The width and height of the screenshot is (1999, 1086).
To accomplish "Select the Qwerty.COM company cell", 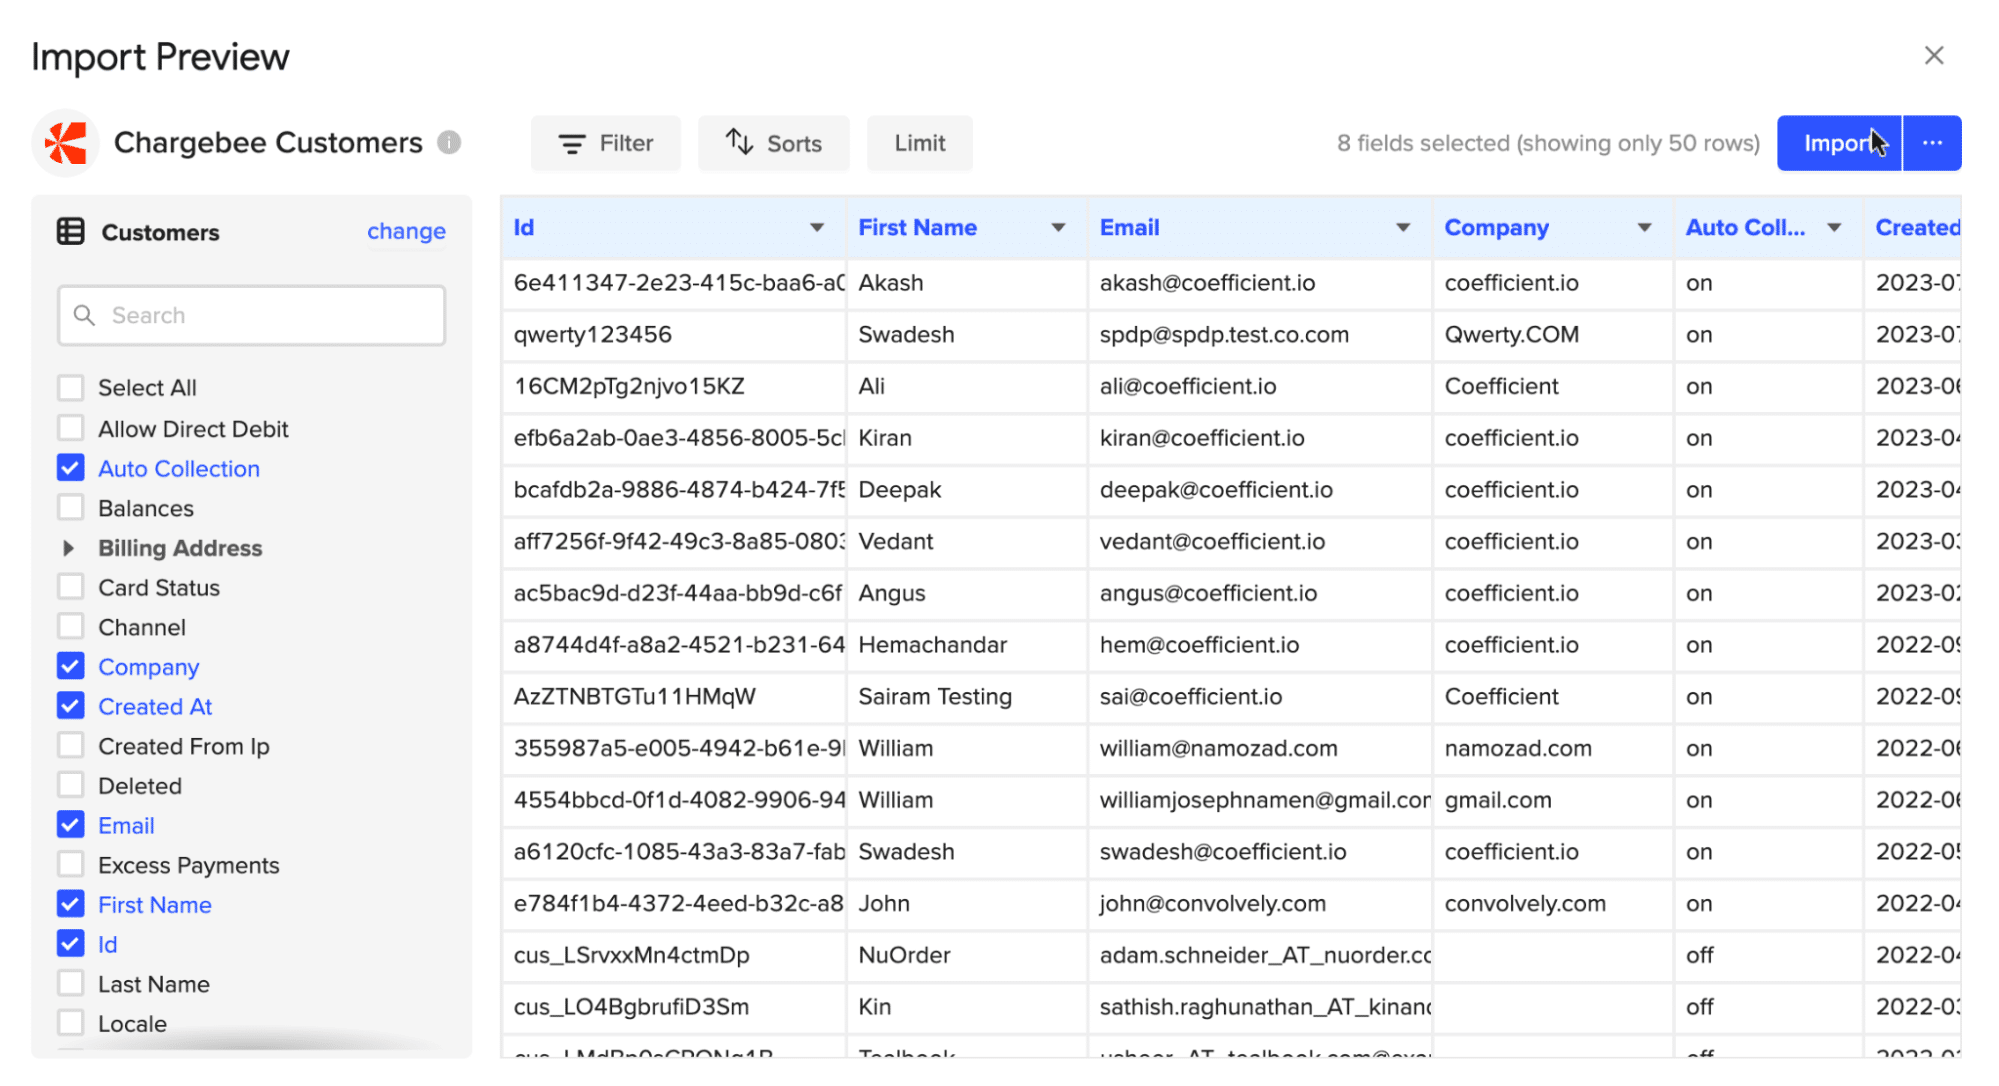I will 1552,335.
